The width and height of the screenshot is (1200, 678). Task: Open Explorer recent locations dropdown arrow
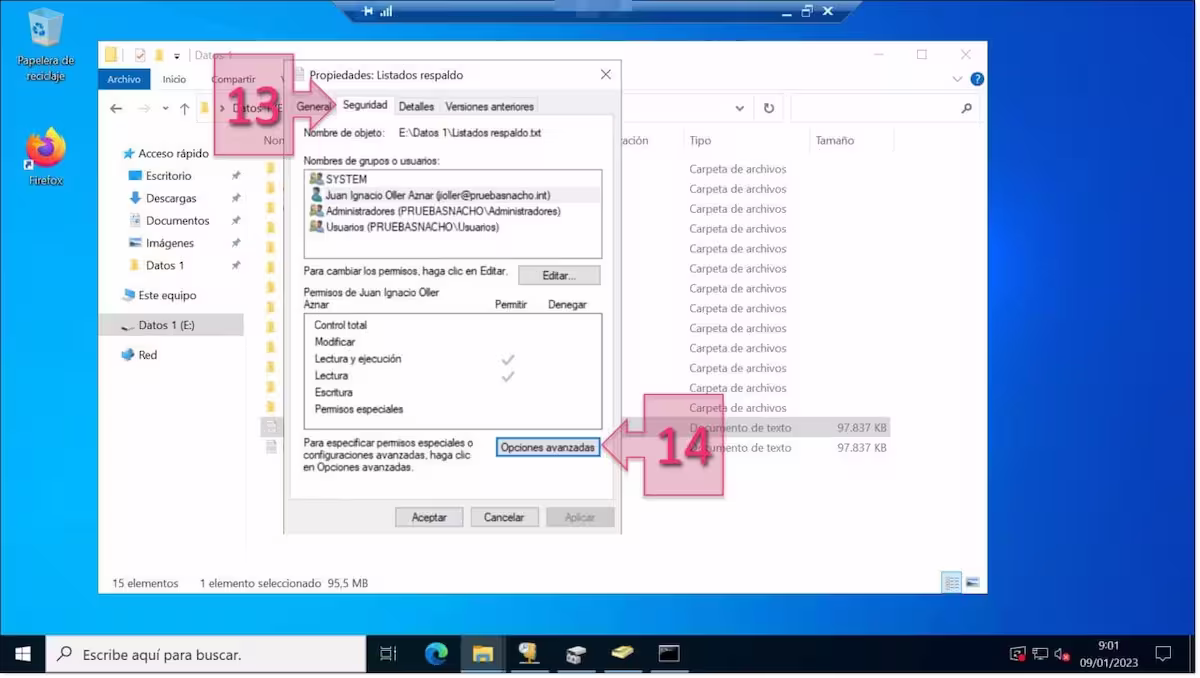click(166, 108)
